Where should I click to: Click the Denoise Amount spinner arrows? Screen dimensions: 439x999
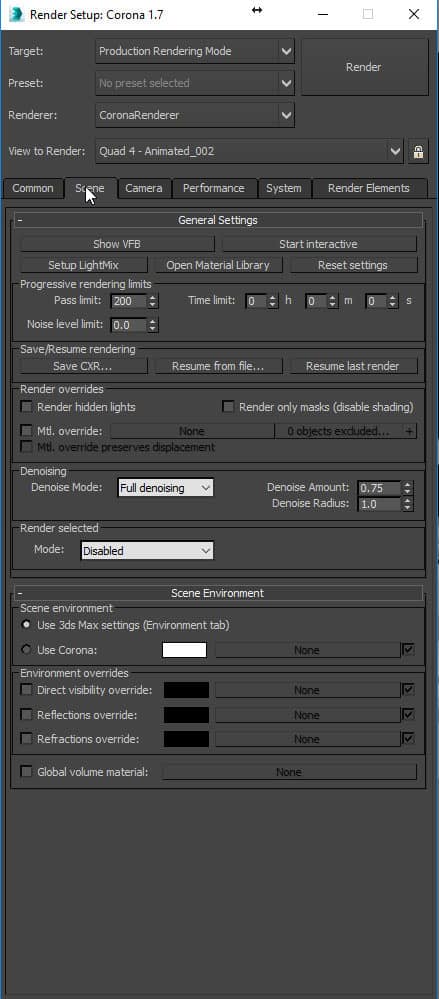pos(408,488)
